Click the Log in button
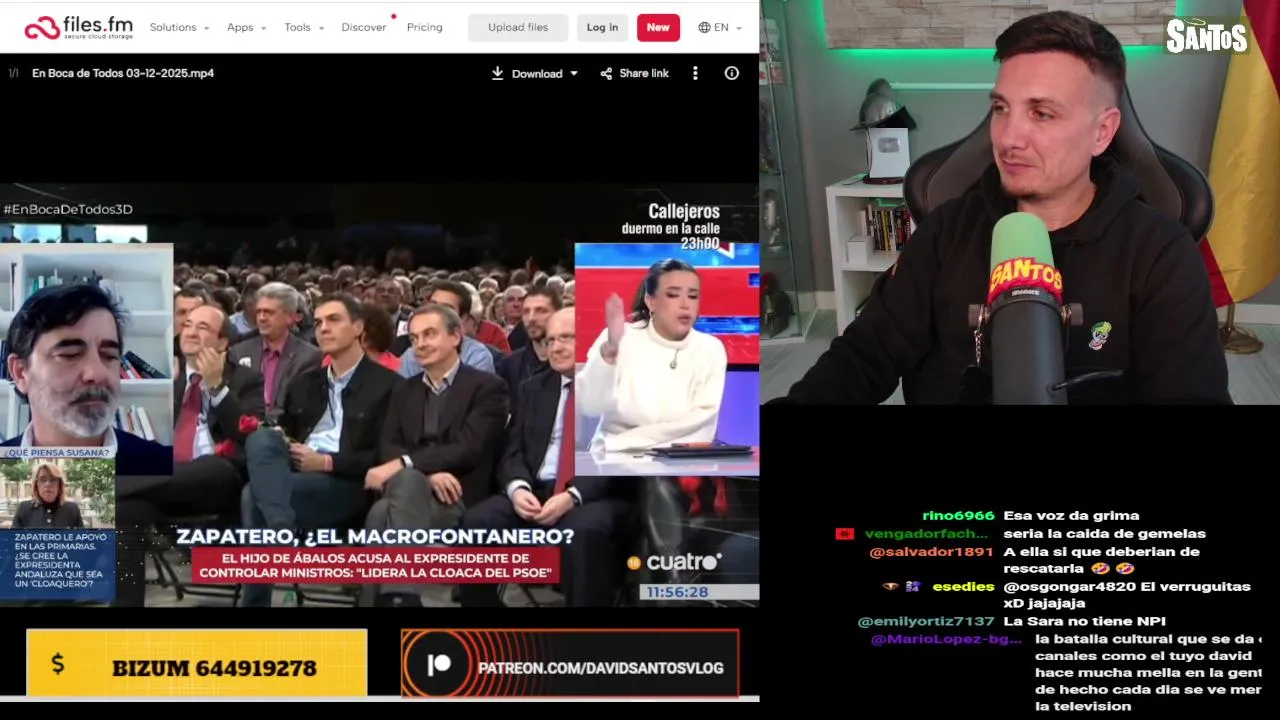Screen dimensions: 1280x720 point(602,27)
